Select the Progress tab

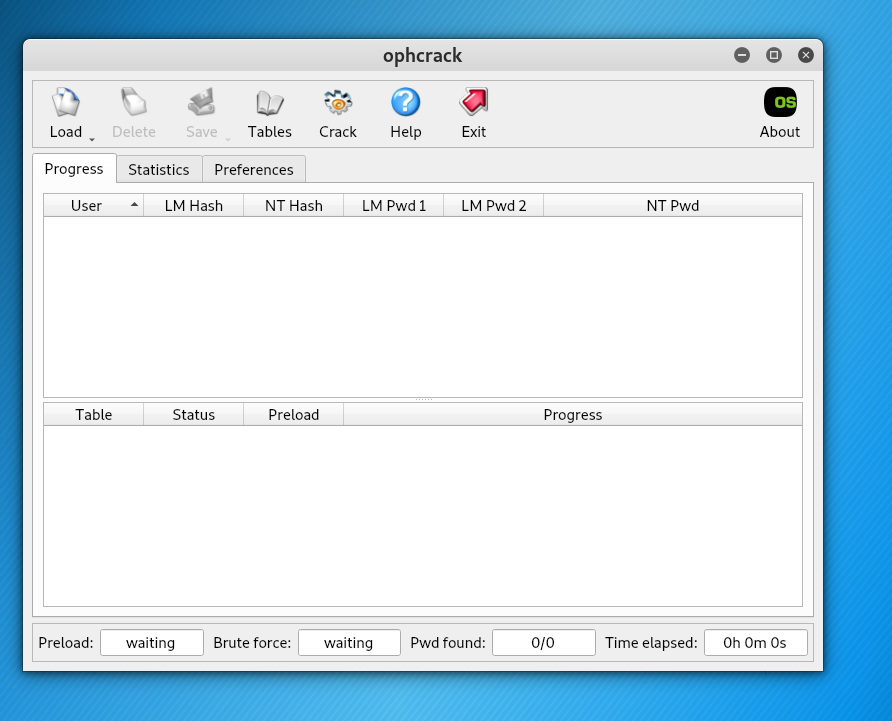pyautogui.click(x=74, y=168)
